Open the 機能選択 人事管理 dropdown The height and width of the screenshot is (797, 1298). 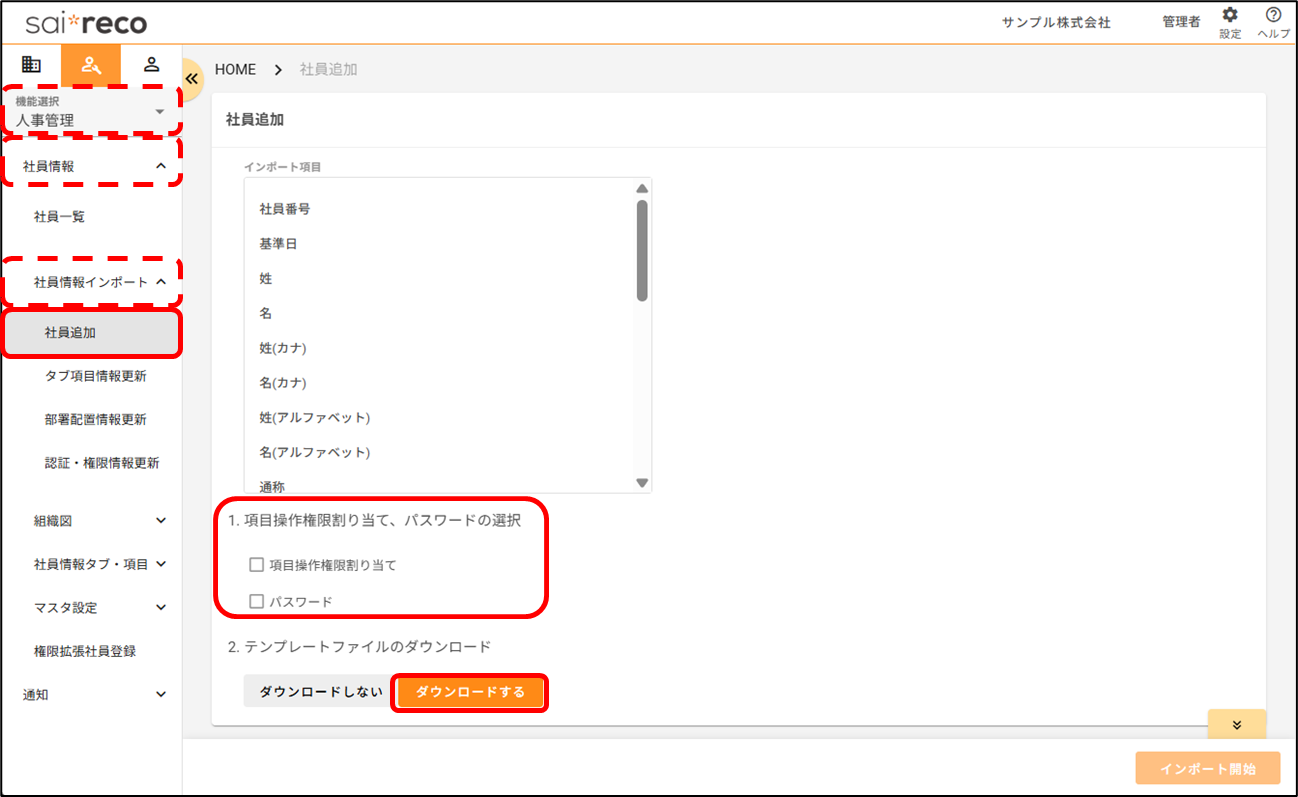coord(90,111)
